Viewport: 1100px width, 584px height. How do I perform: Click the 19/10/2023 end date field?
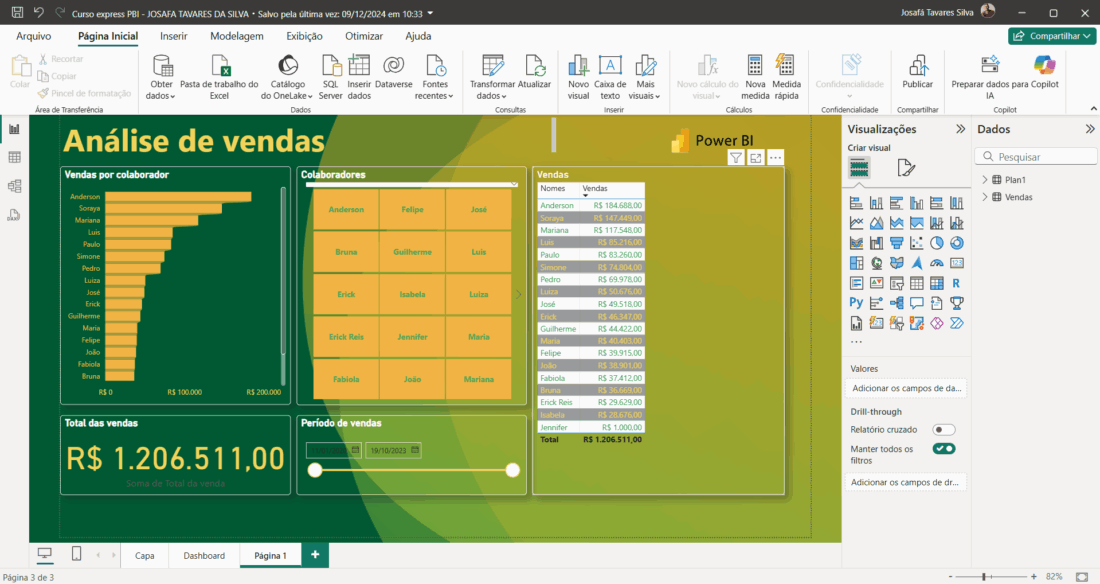pyautogui.click(x=393, y=450)
